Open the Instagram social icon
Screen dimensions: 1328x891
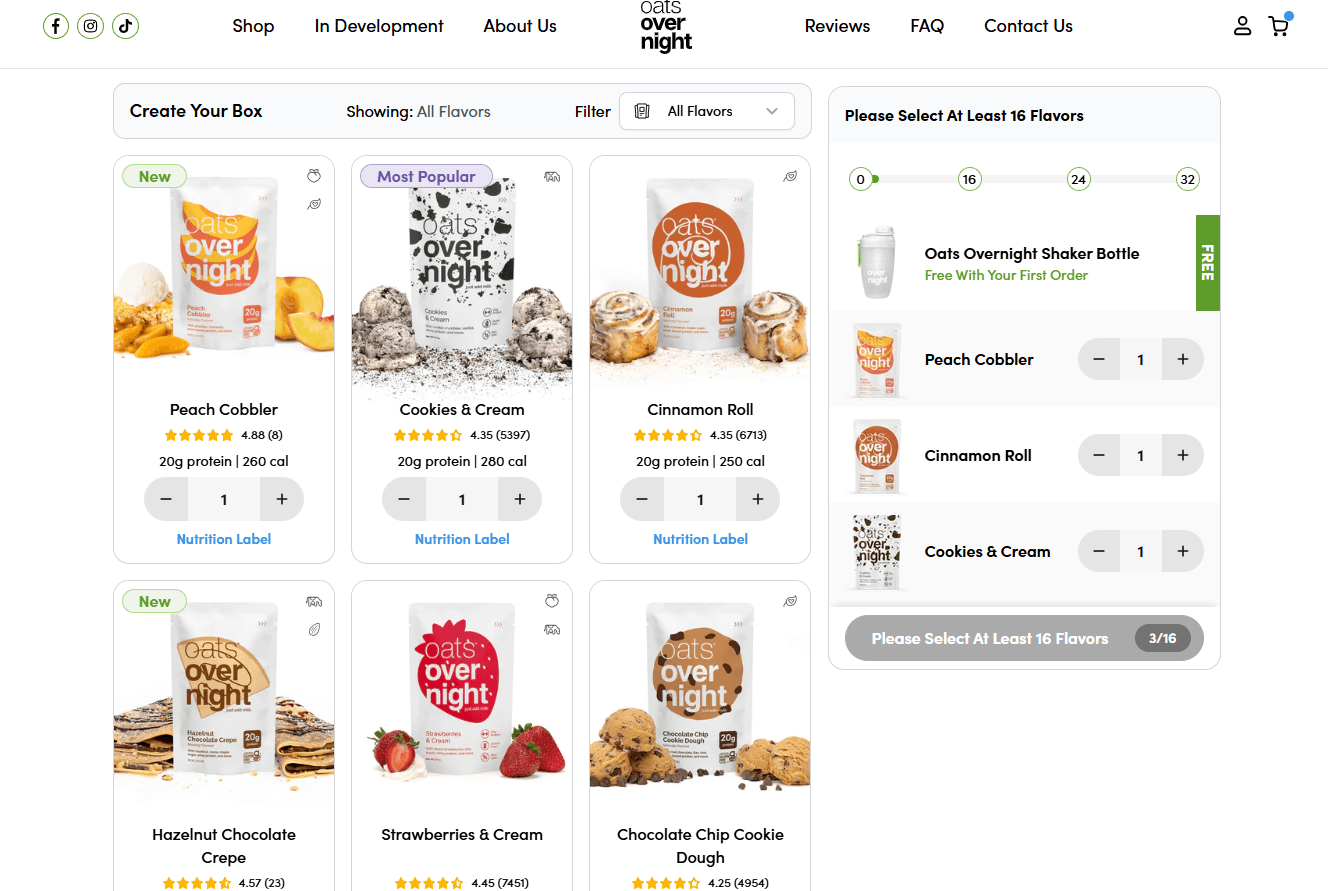91,27
